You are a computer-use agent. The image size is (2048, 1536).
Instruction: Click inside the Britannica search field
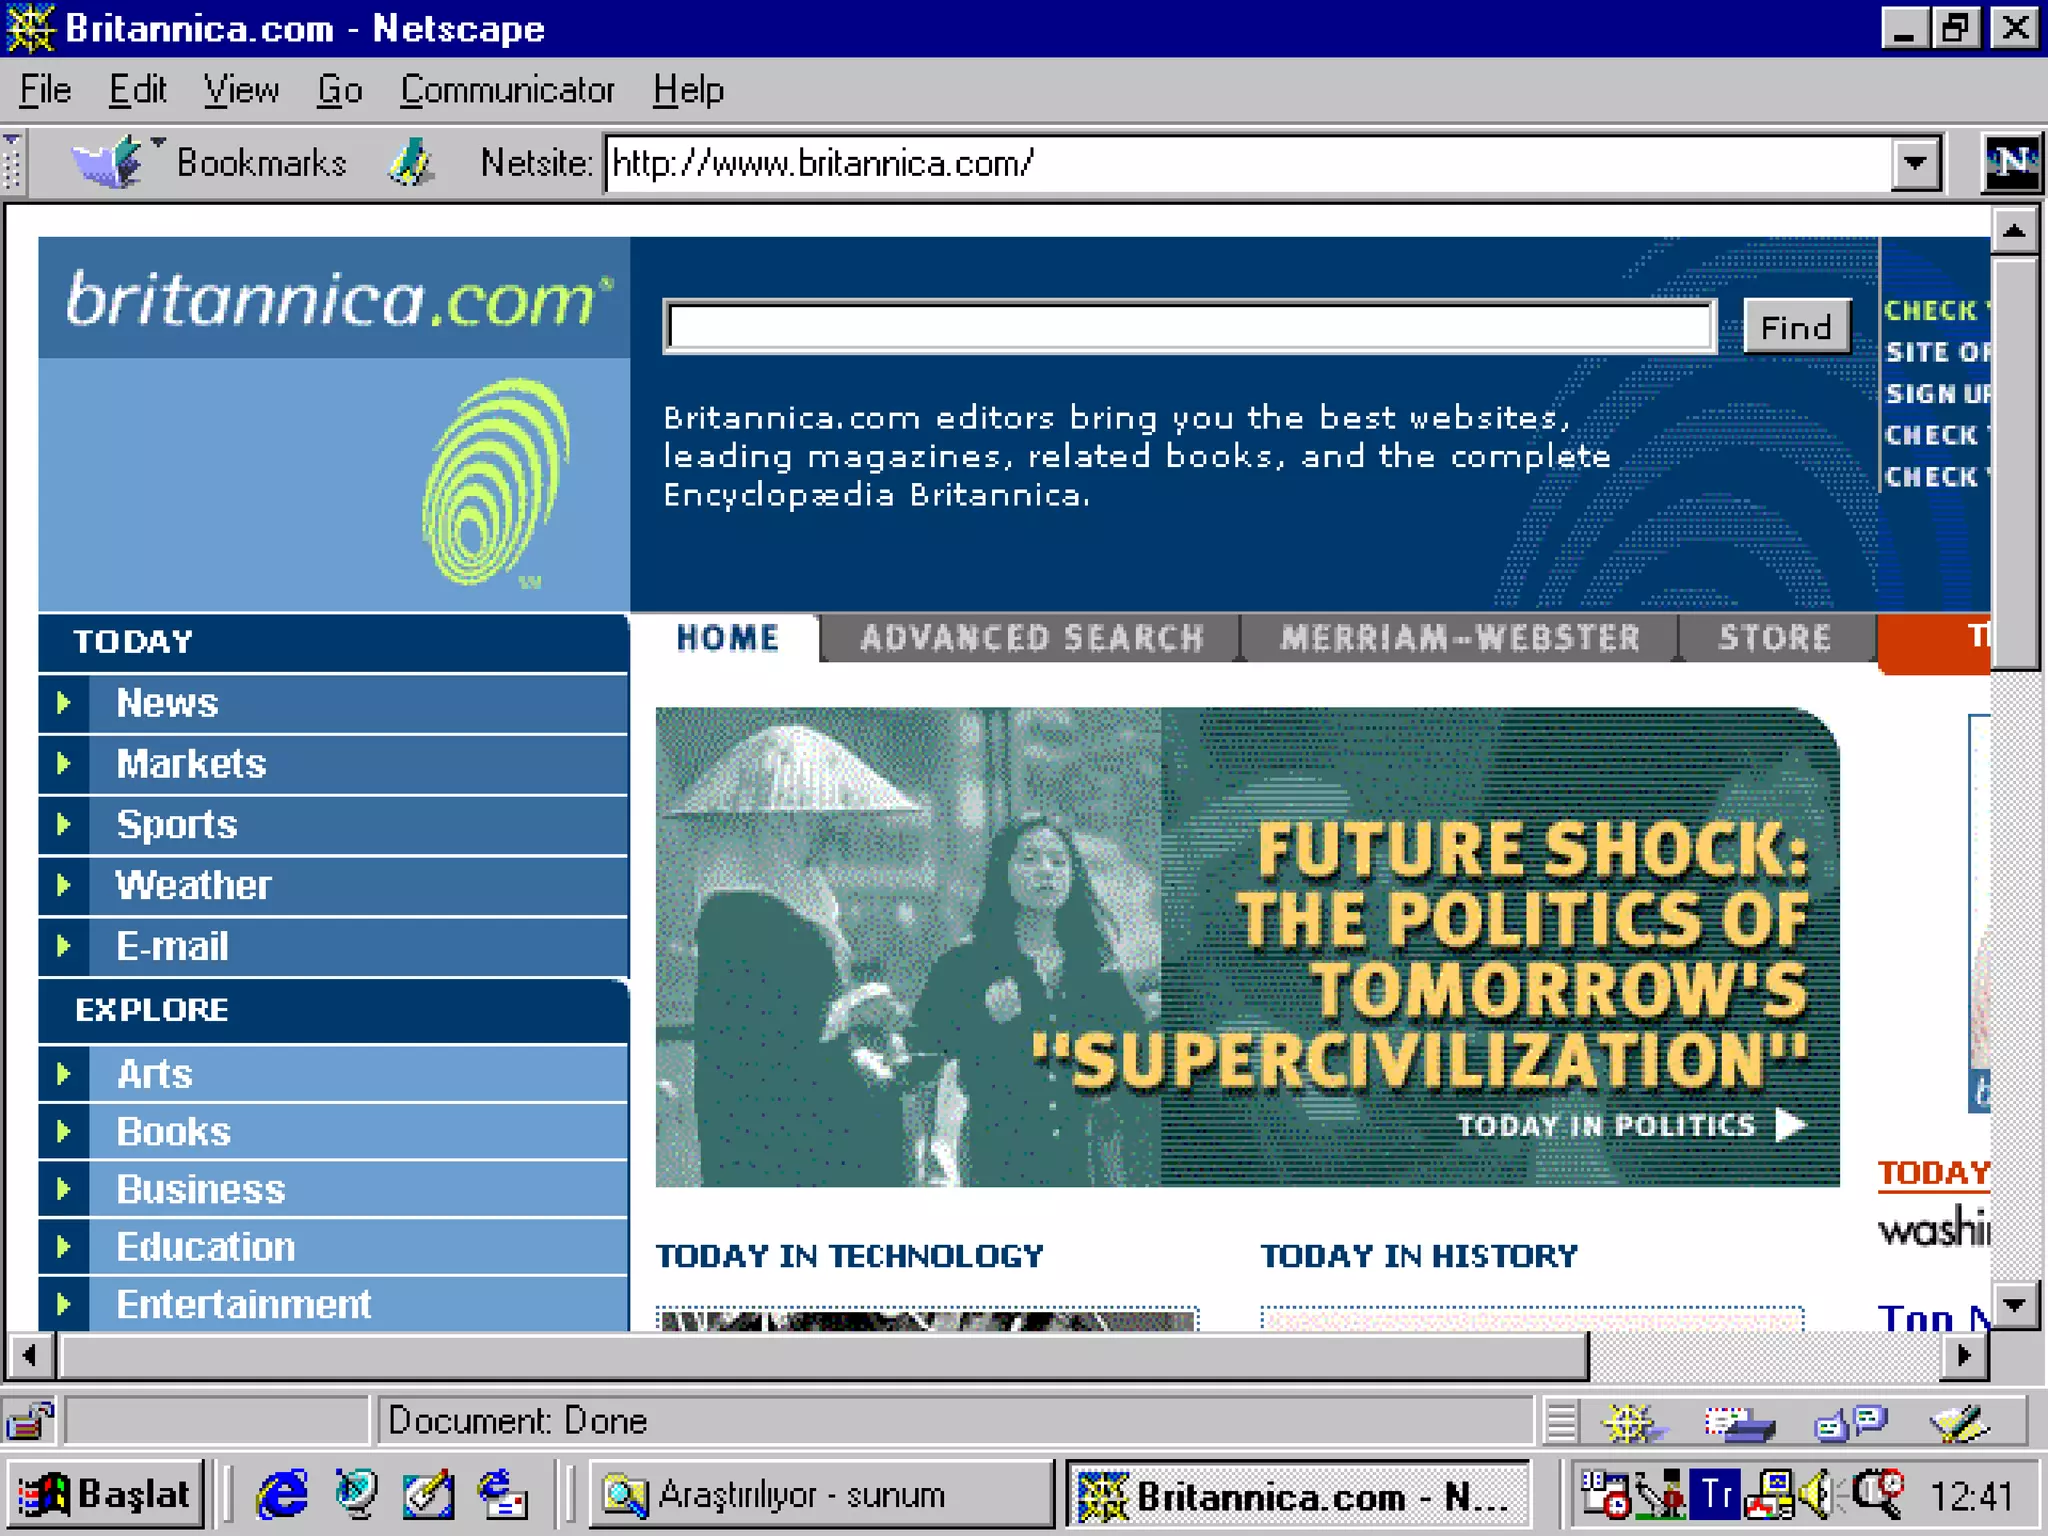click(x=1188, y=327)
